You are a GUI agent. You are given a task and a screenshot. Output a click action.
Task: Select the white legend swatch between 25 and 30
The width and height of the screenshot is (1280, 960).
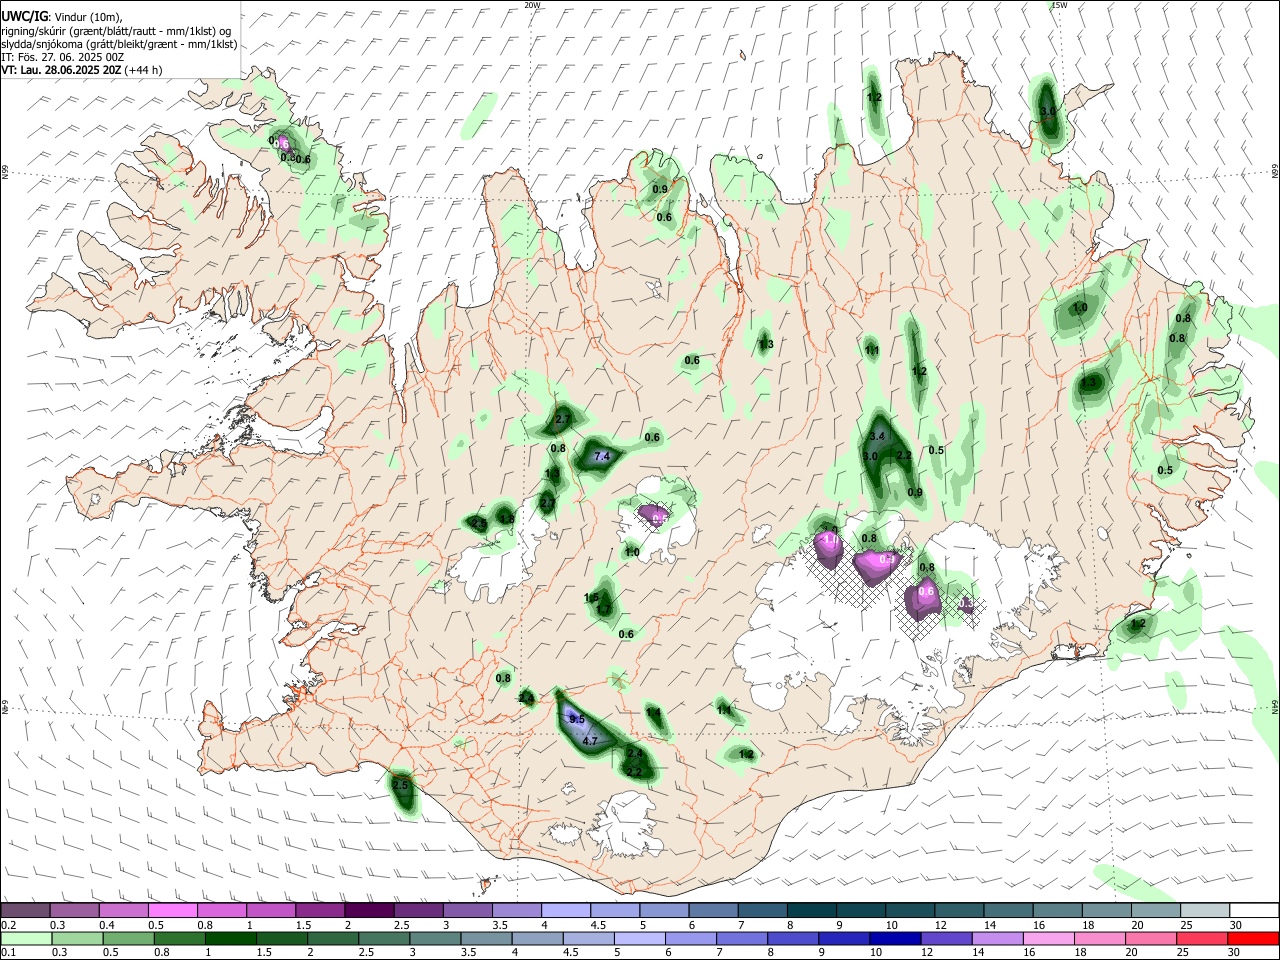[1205, 910]
